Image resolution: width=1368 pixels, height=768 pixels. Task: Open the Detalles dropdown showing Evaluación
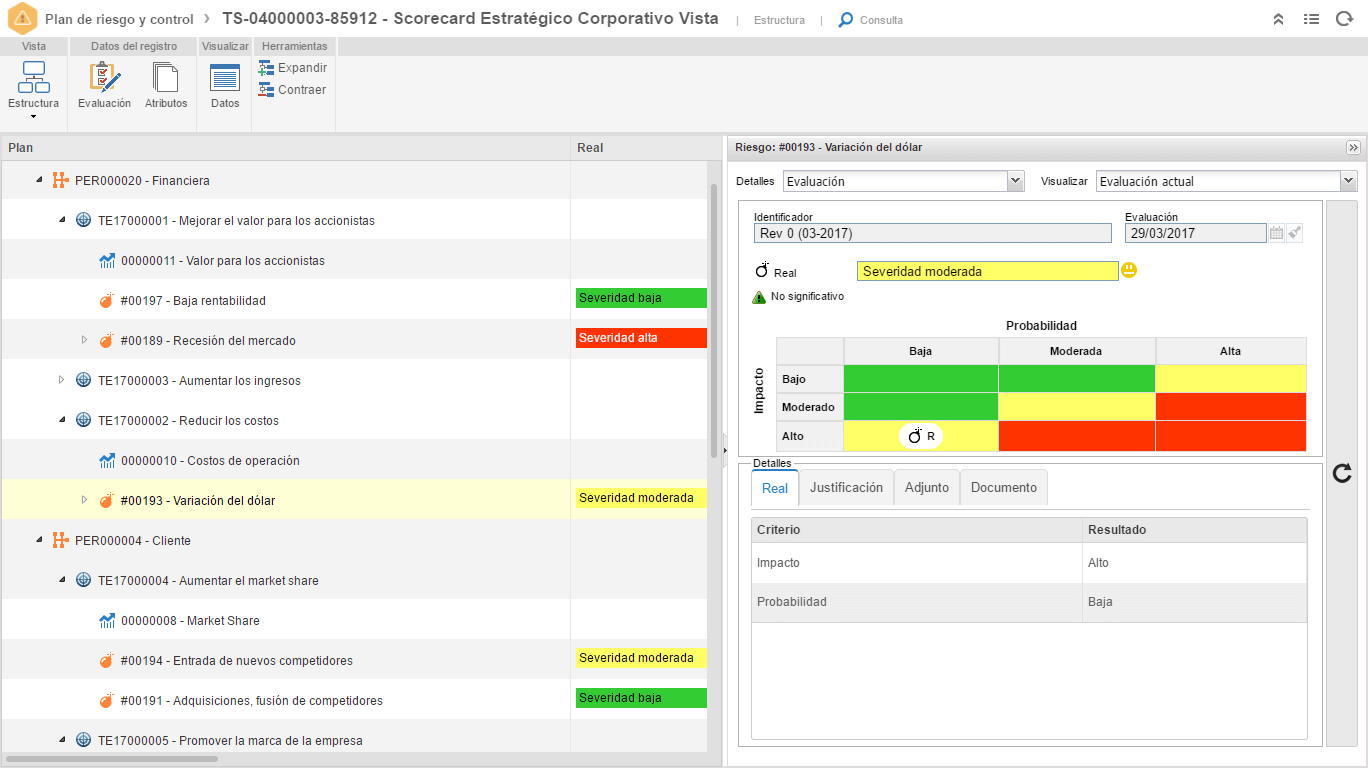(x=904, y=181)
